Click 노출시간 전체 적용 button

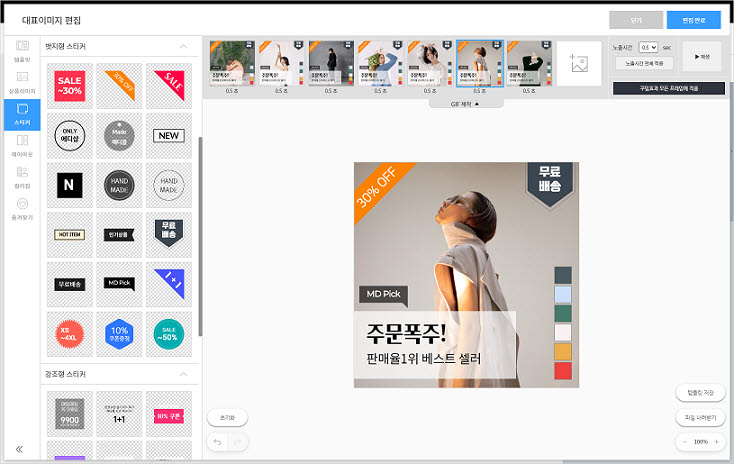click(x=644, y=63)
